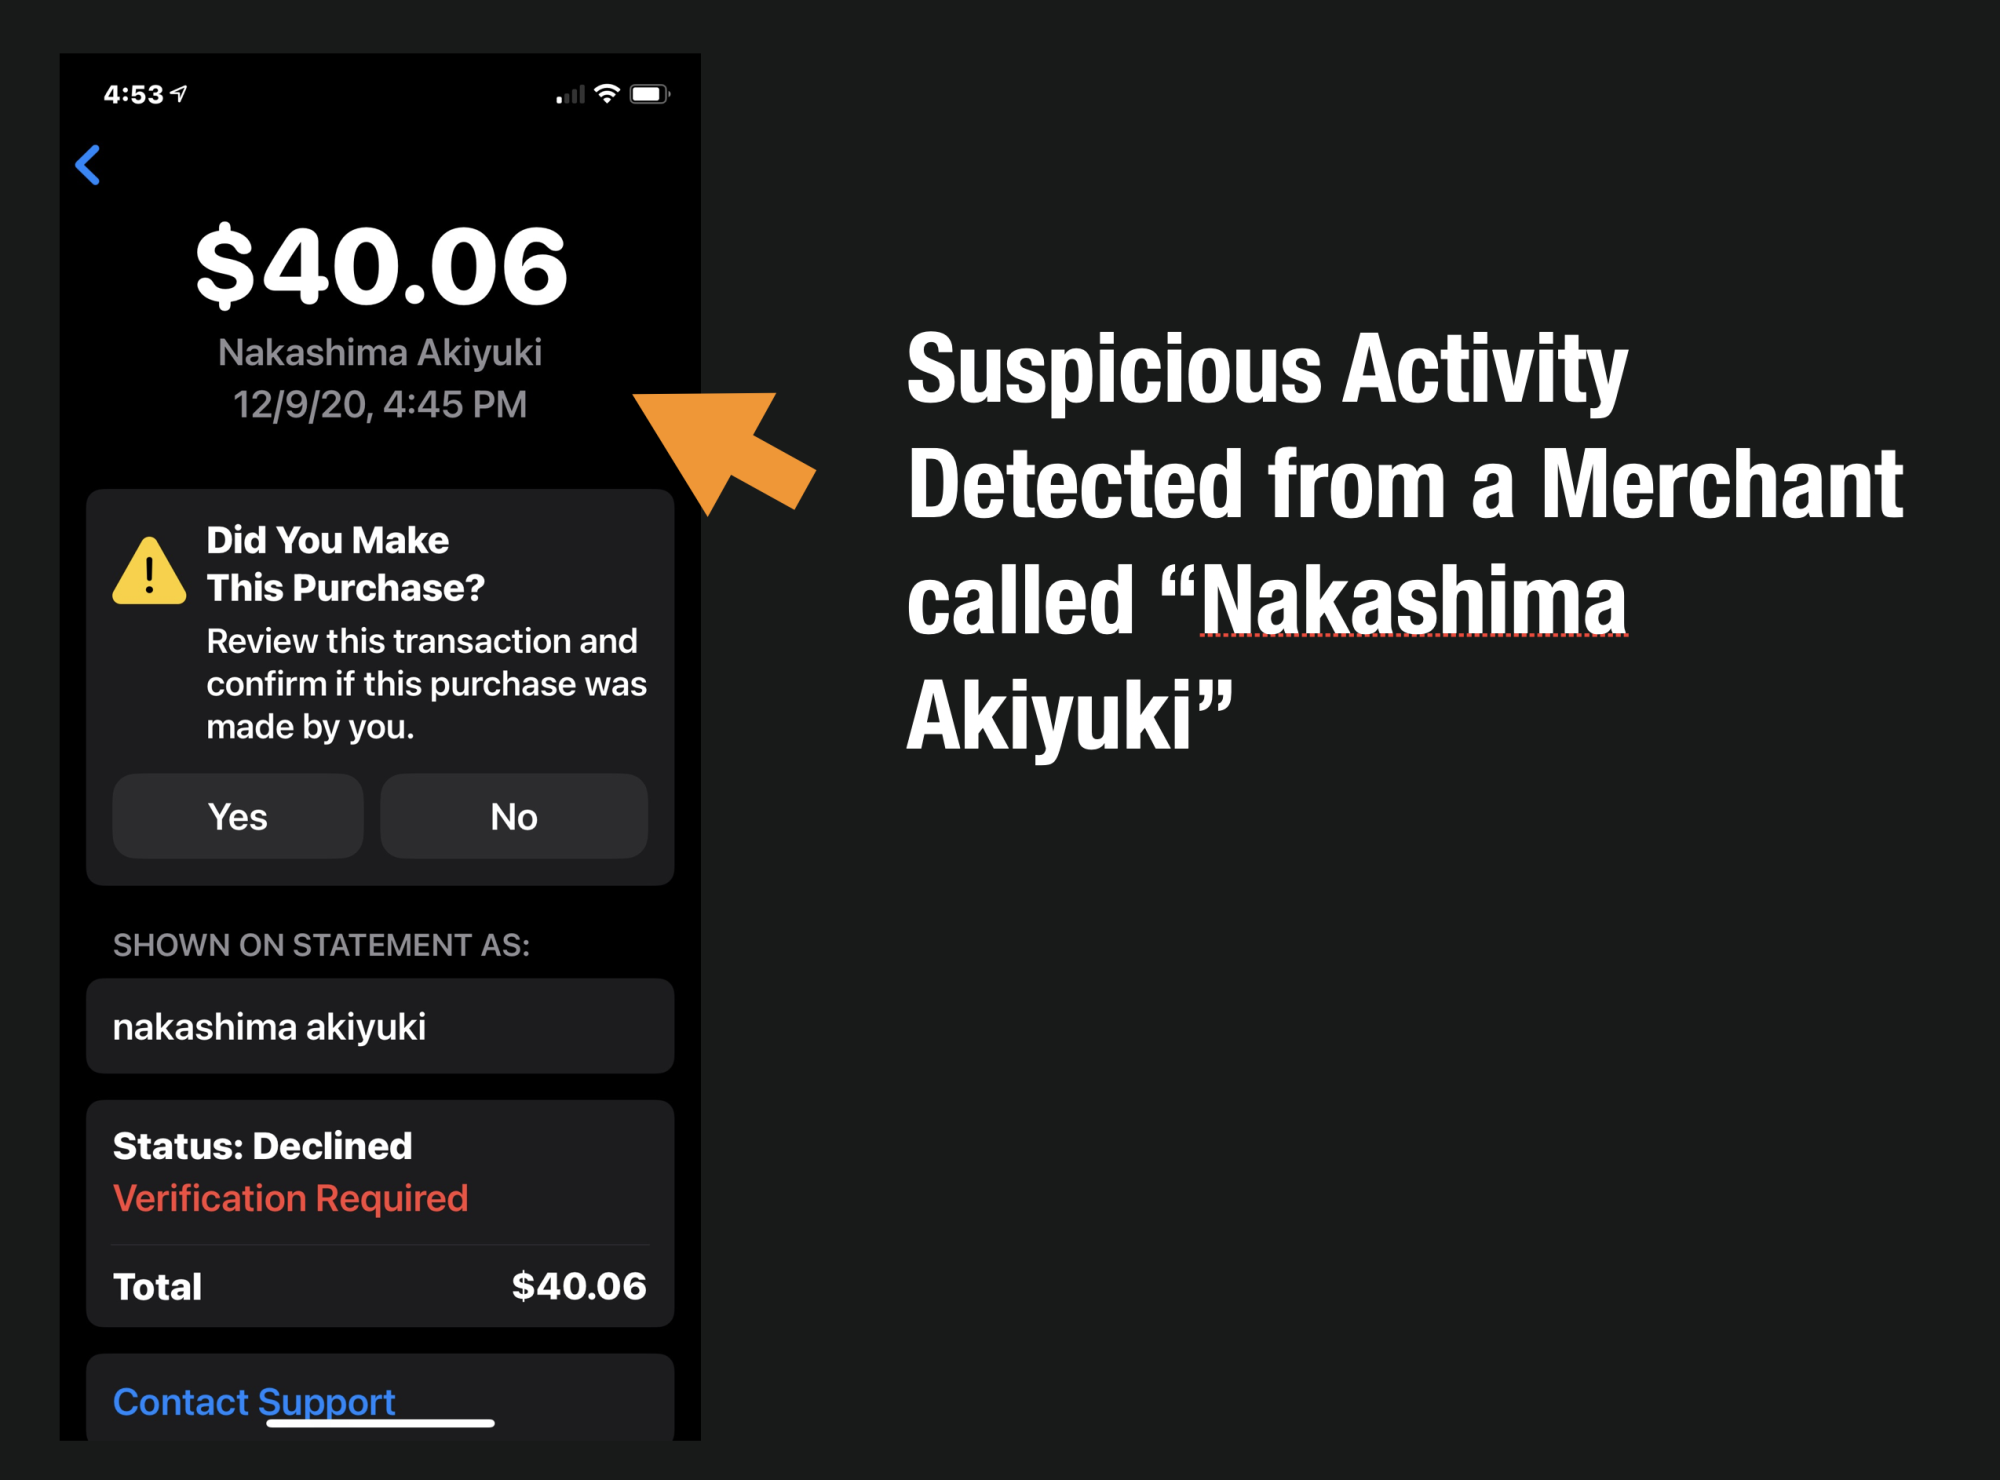Tap the battery status icon
The width and height of the screenshot is (2000, 1480).
pos(649,94)
